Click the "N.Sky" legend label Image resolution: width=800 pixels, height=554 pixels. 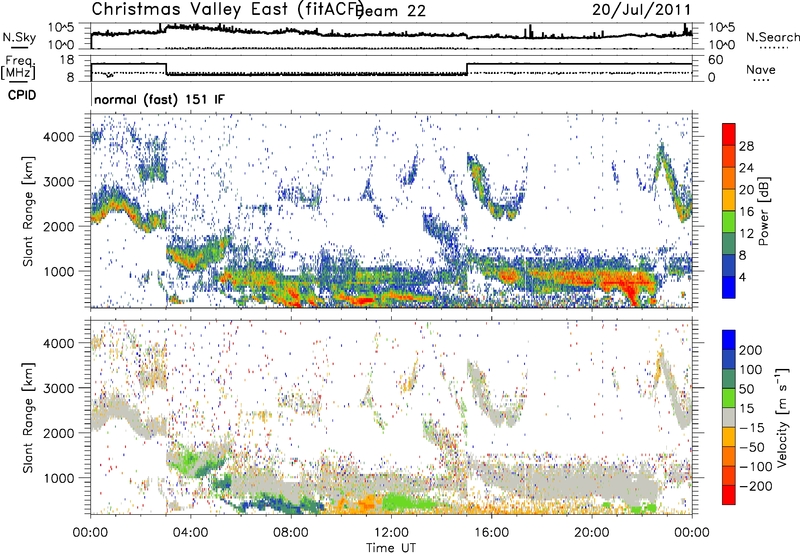19,37
